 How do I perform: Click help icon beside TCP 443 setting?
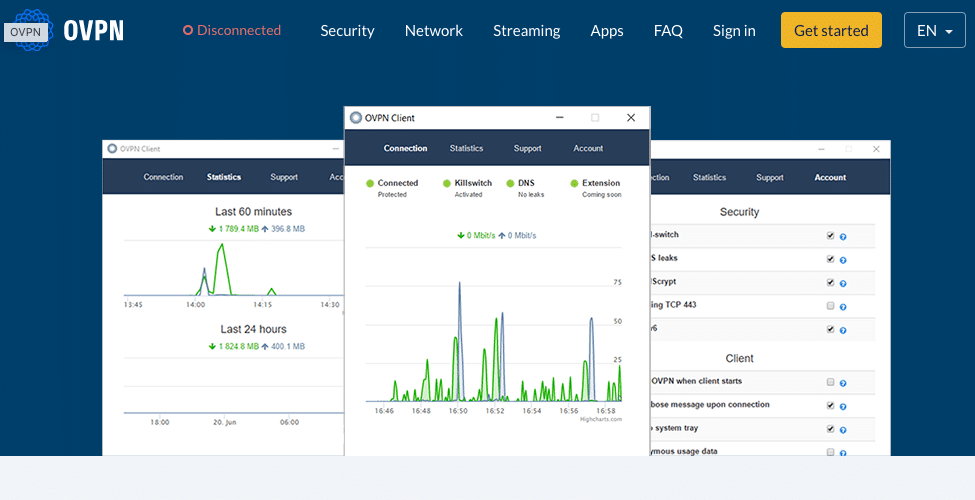point(843,306)
